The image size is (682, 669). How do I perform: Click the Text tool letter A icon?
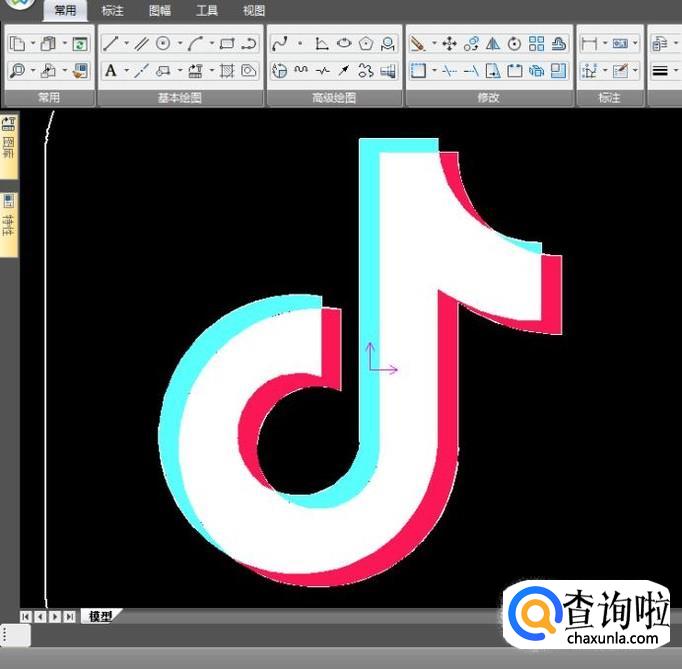pos(110,71)
